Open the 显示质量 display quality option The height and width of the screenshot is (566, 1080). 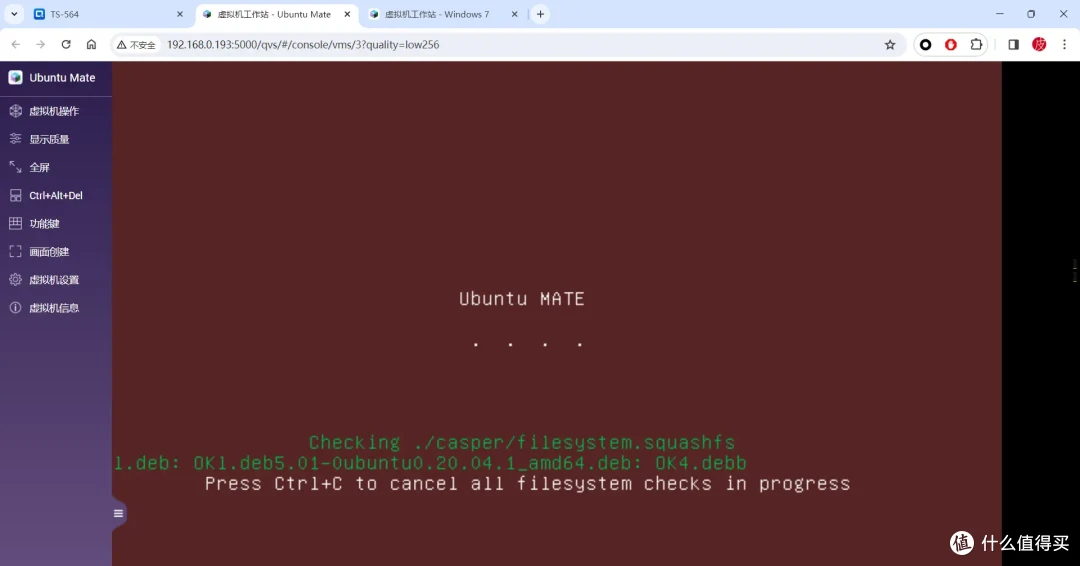(49, 139)
